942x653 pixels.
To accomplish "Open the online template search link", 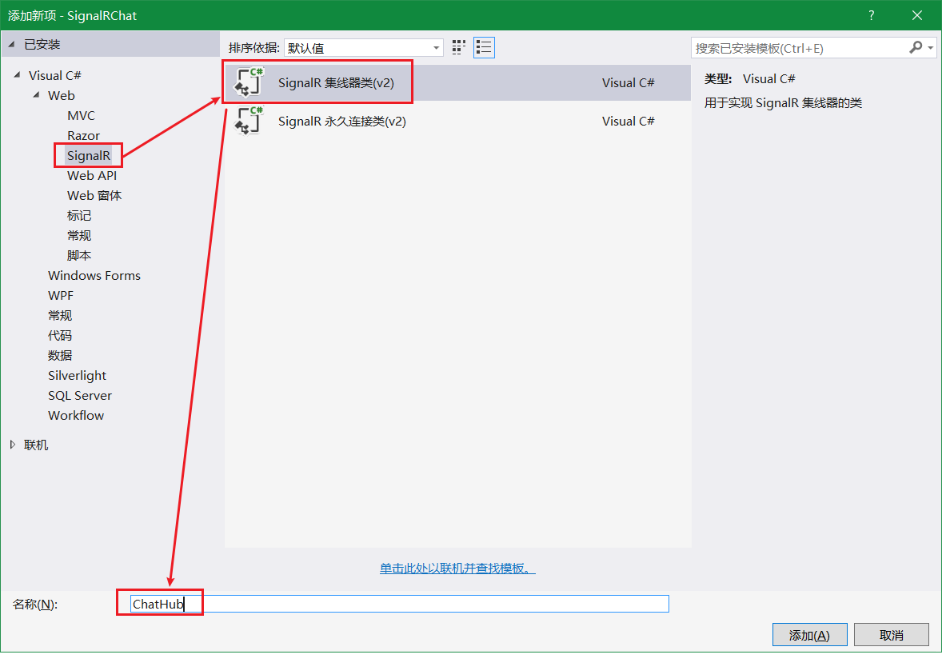I will tap(457, 568).
